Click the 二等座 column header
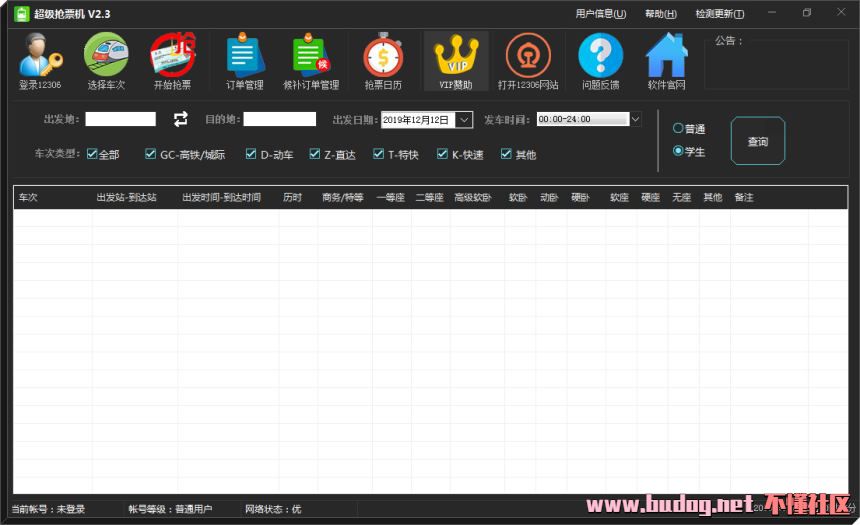 tap(429, 197)
